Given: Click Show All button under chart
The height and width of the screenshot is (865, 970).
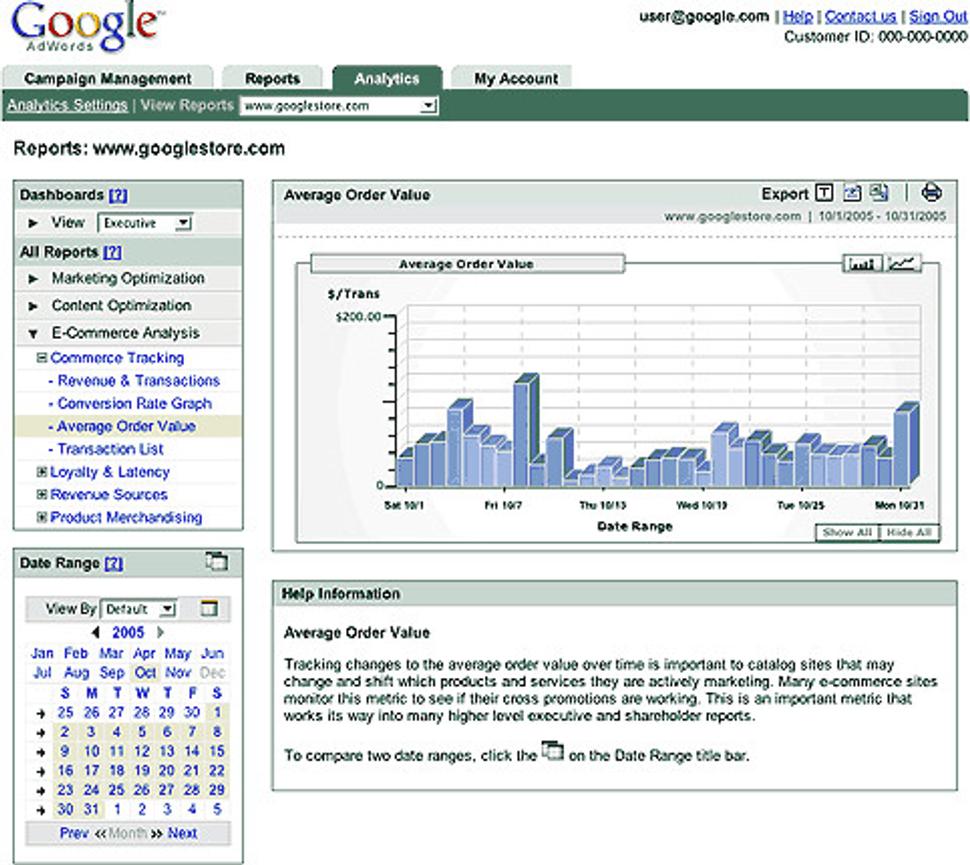Looking at the screenshot, I should (x=847, y=532).
